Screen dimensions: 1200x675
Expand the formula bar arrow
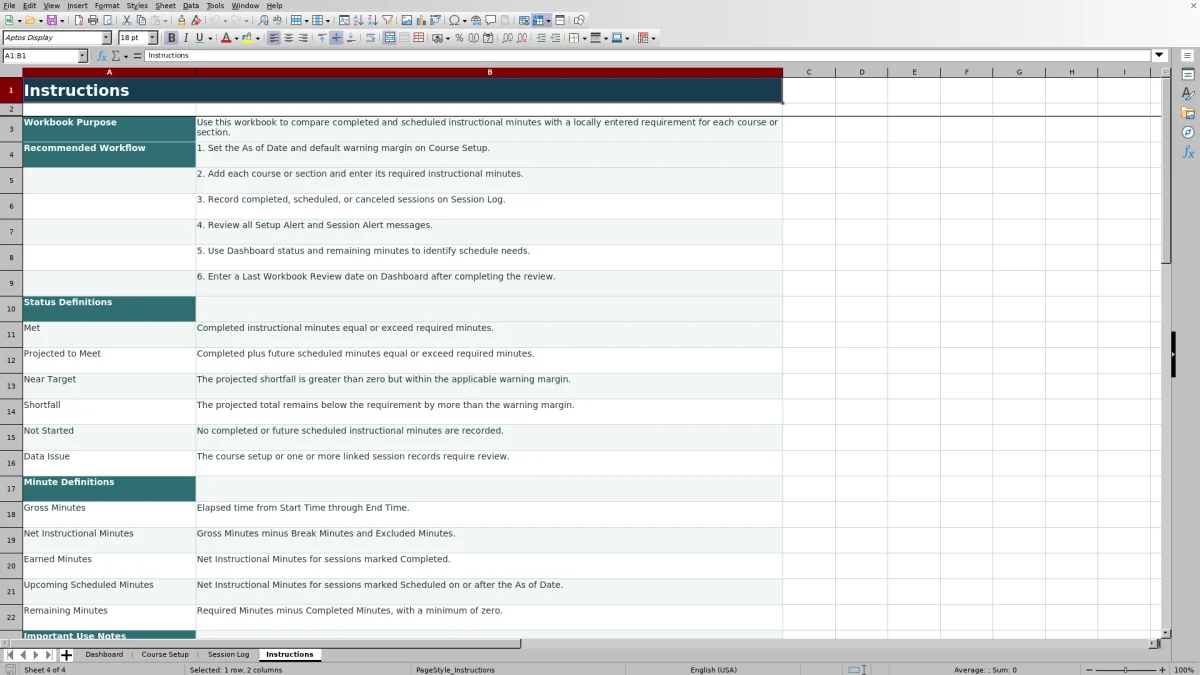(x=1160, y=56)
